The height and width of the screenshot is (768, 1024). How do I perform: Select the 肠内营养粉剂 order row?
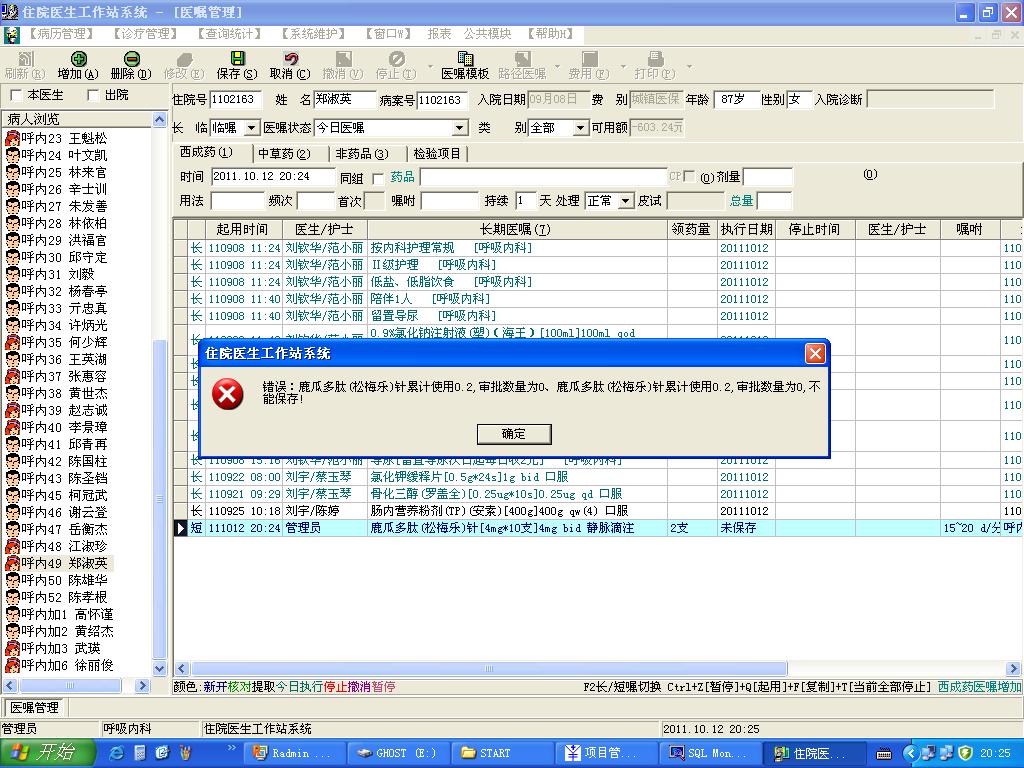coord(598,511)
